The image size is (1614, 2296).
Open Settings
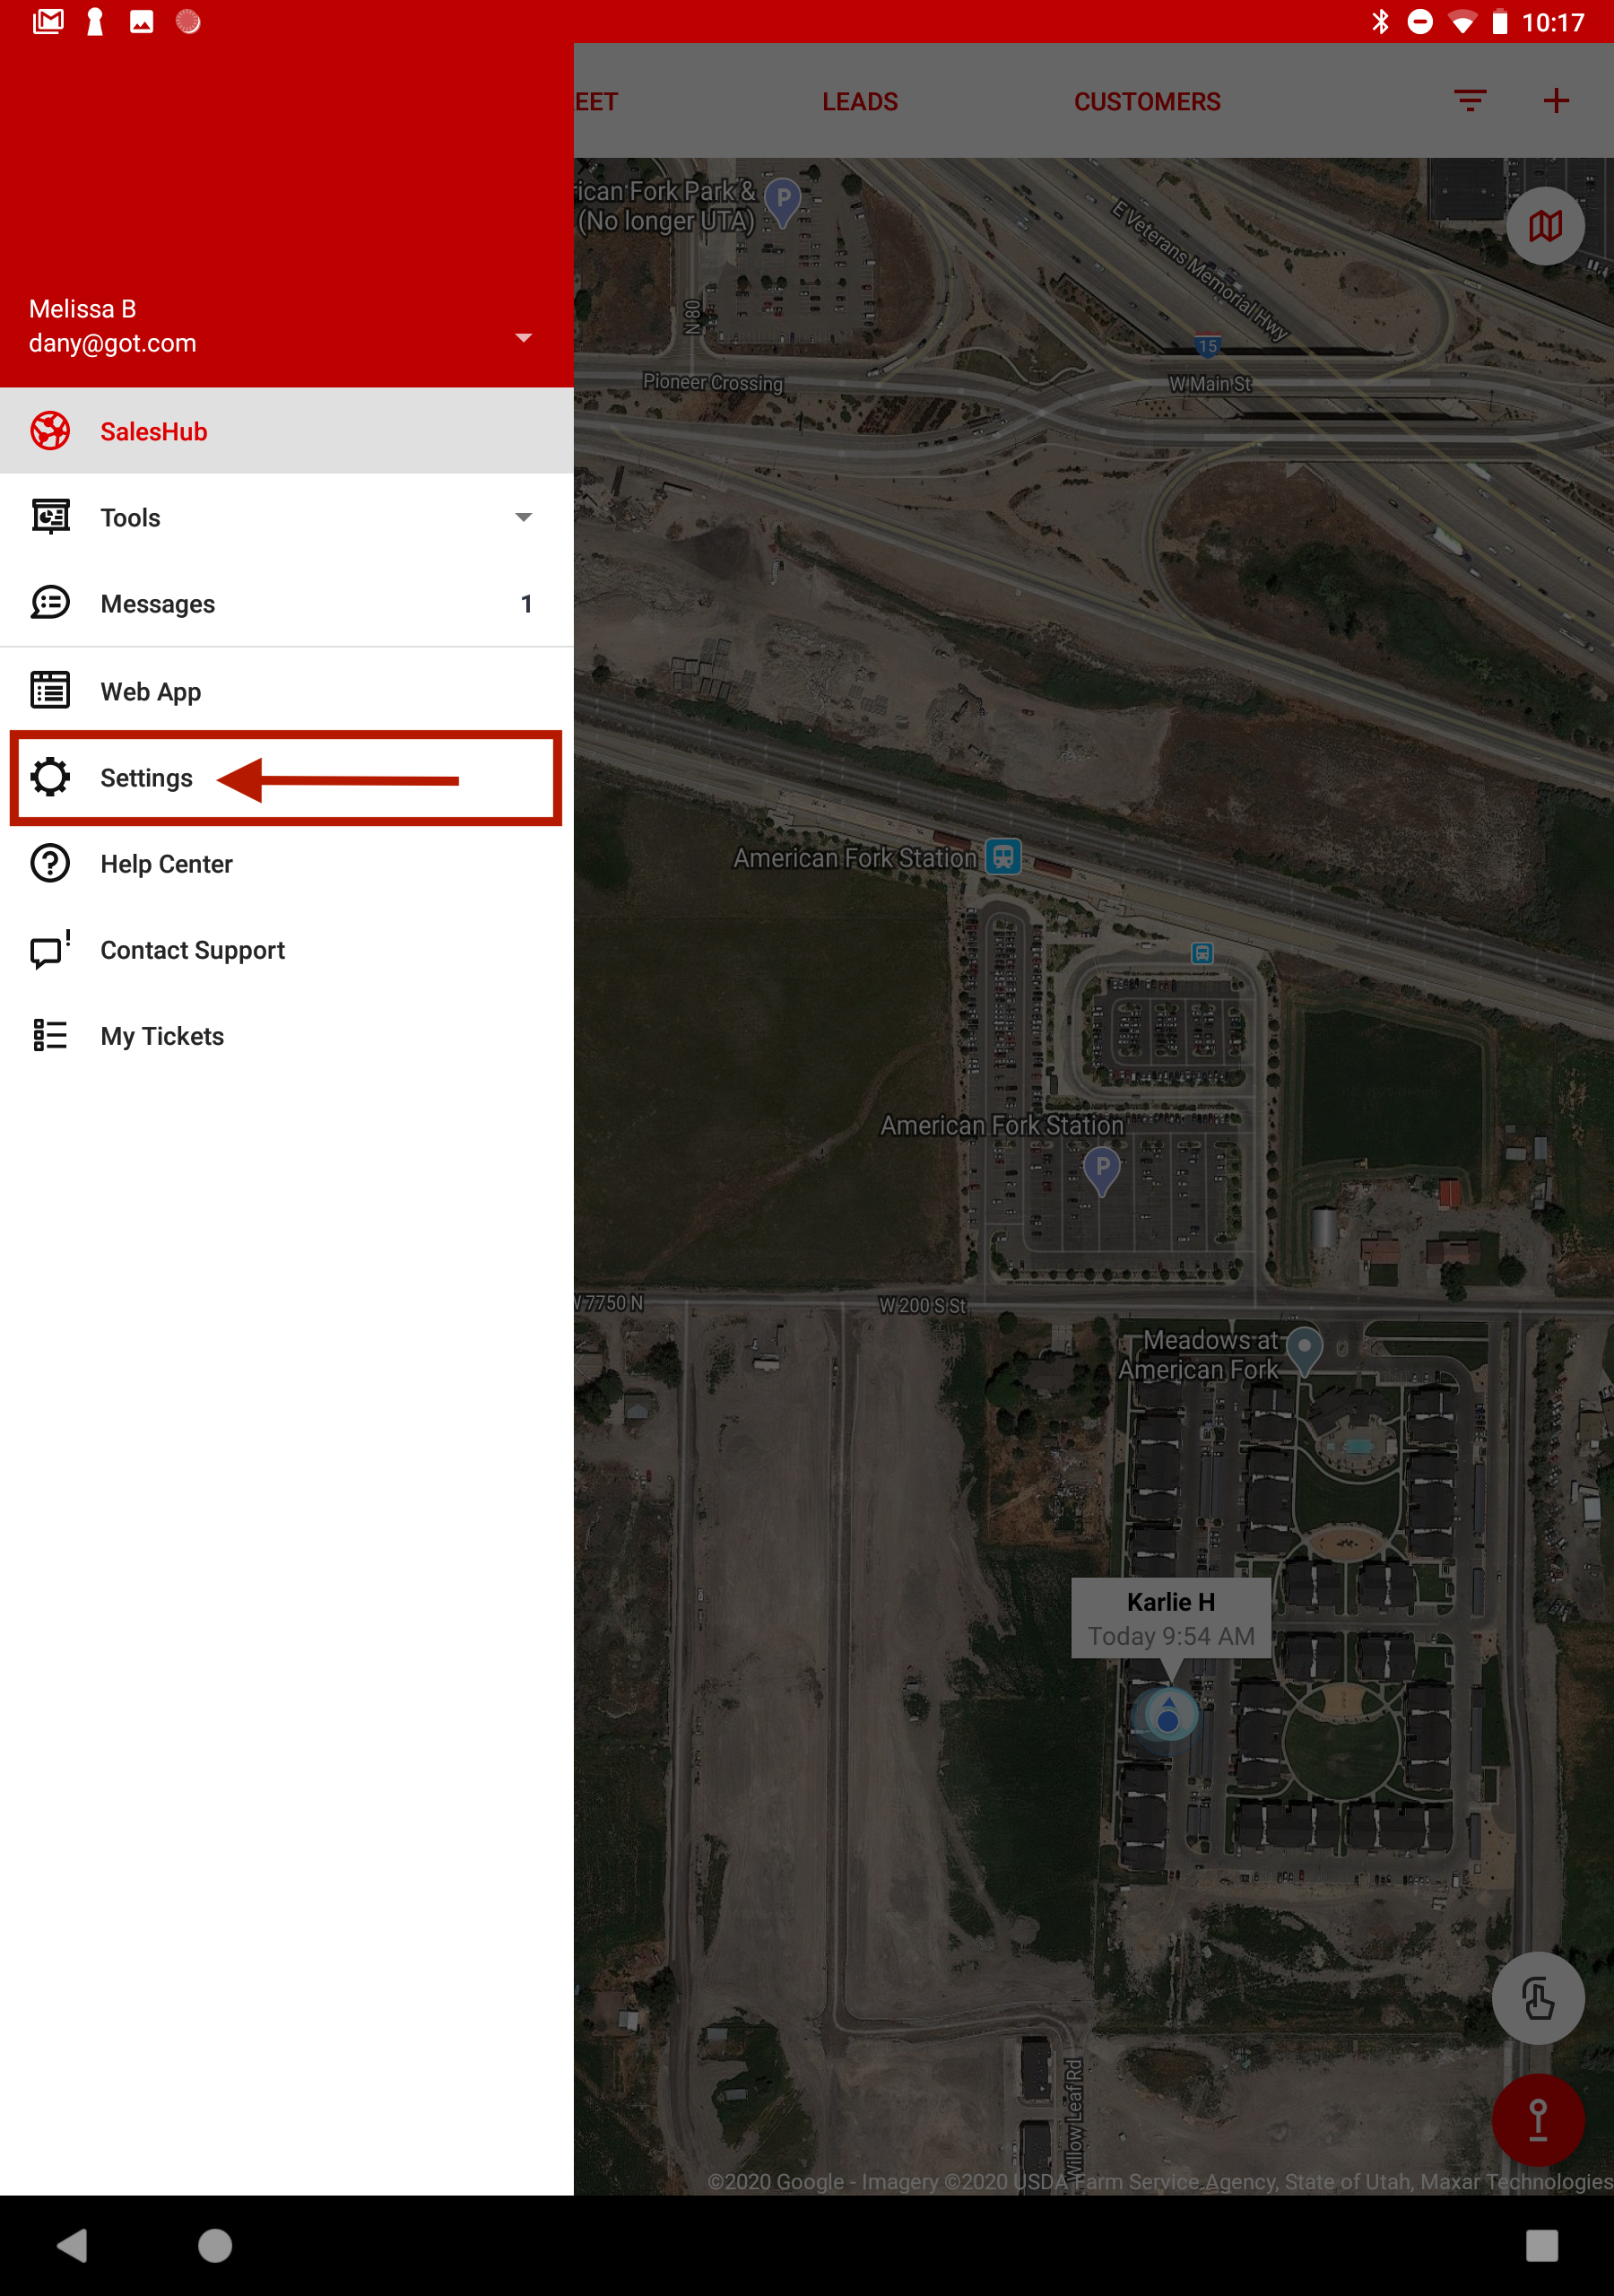tap(287, 777)
